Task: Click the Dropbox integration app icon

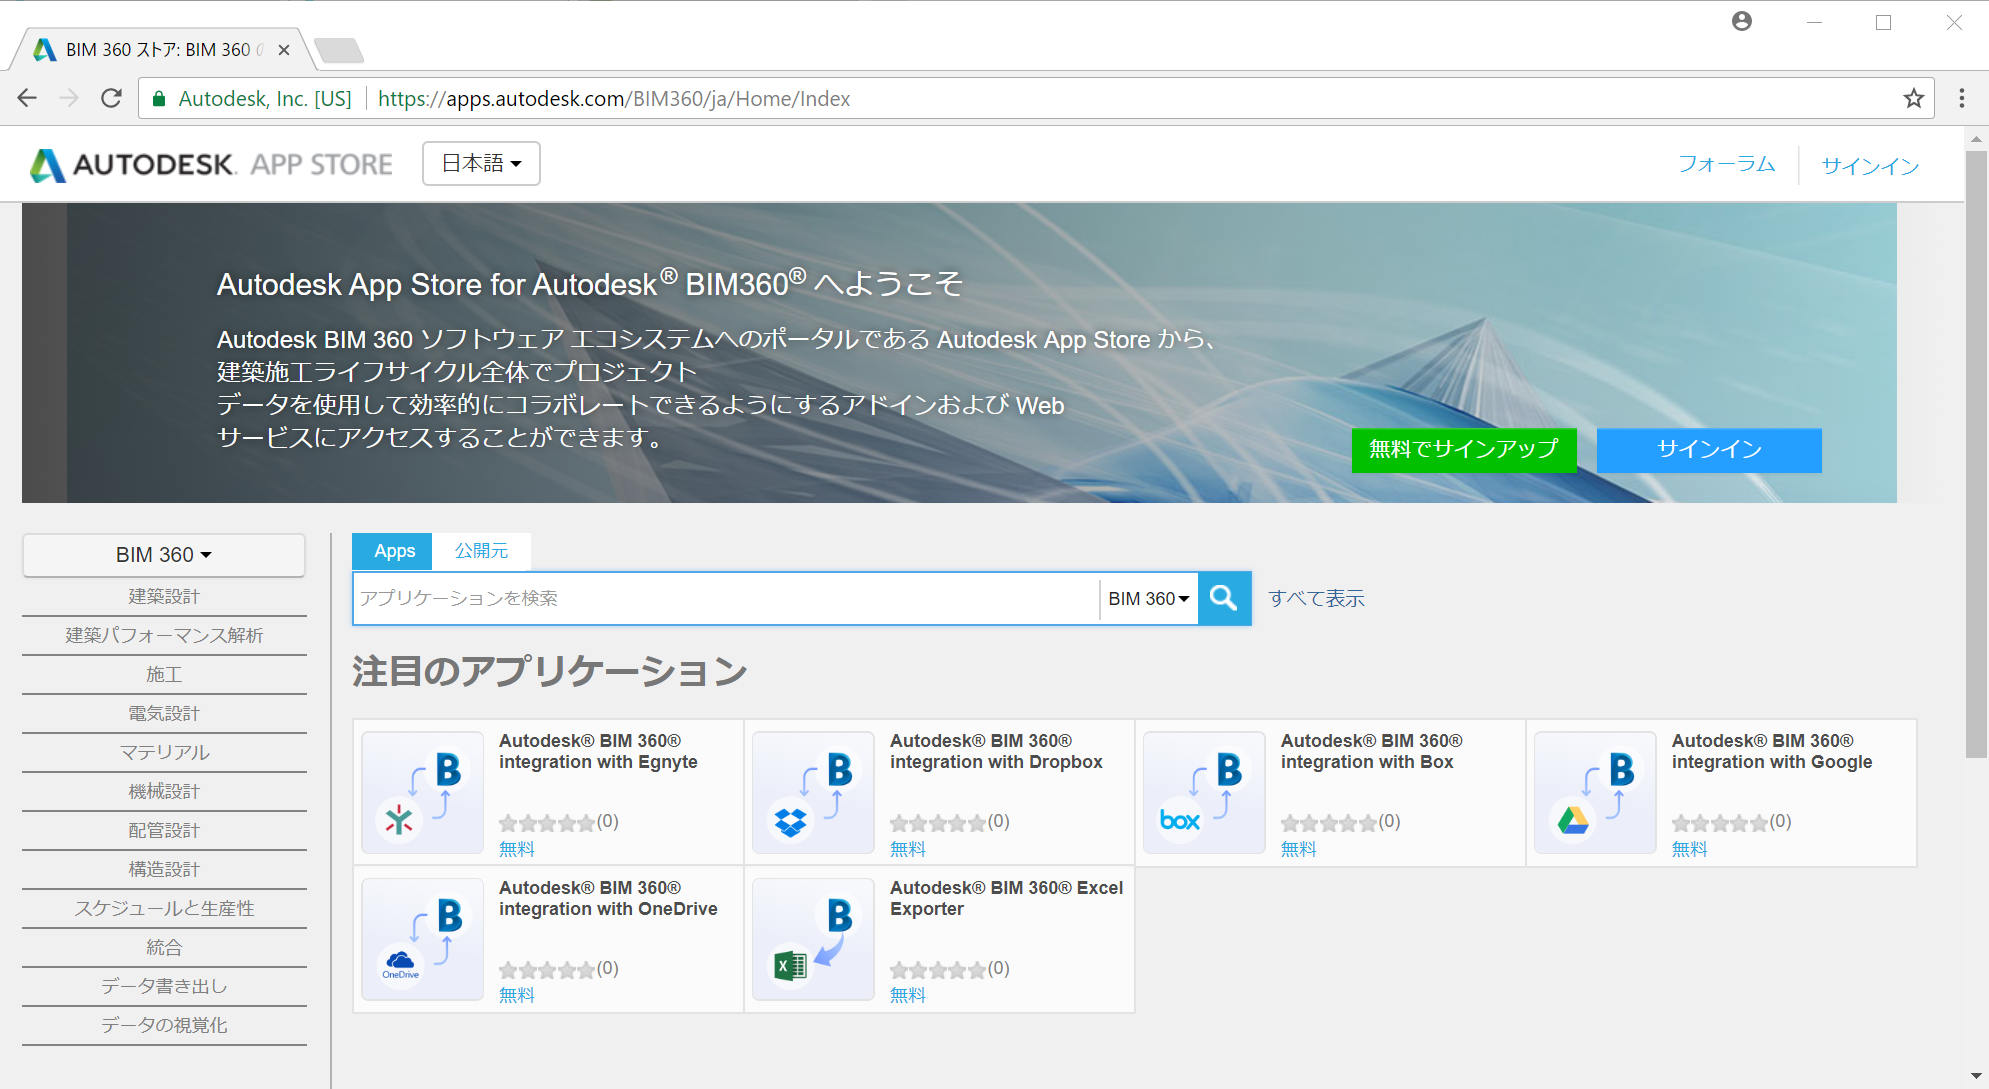Action: point(812,792)
